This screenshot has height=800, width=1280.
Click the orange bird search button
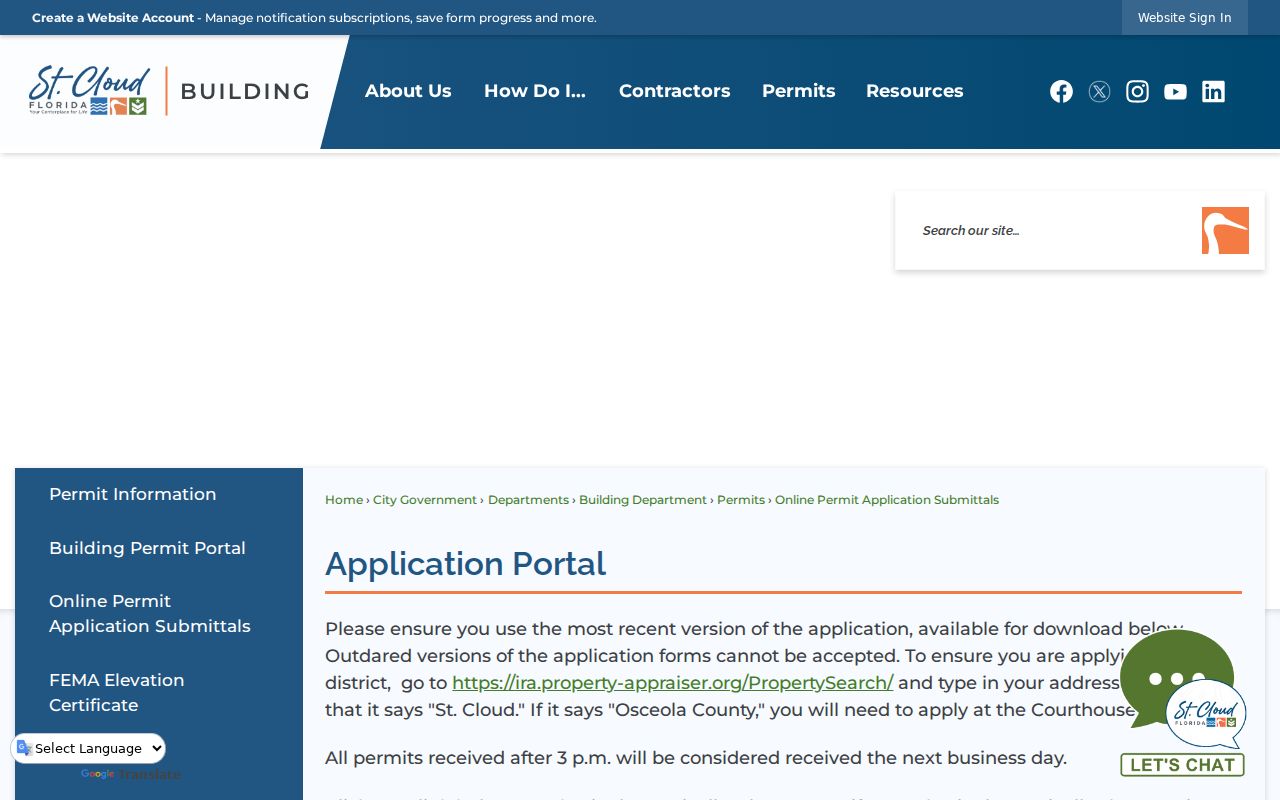click(1225, 230)
